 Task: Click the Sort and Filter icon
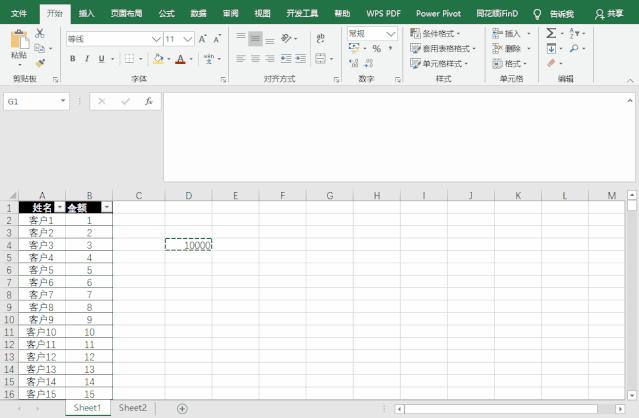tap(575, 33)
